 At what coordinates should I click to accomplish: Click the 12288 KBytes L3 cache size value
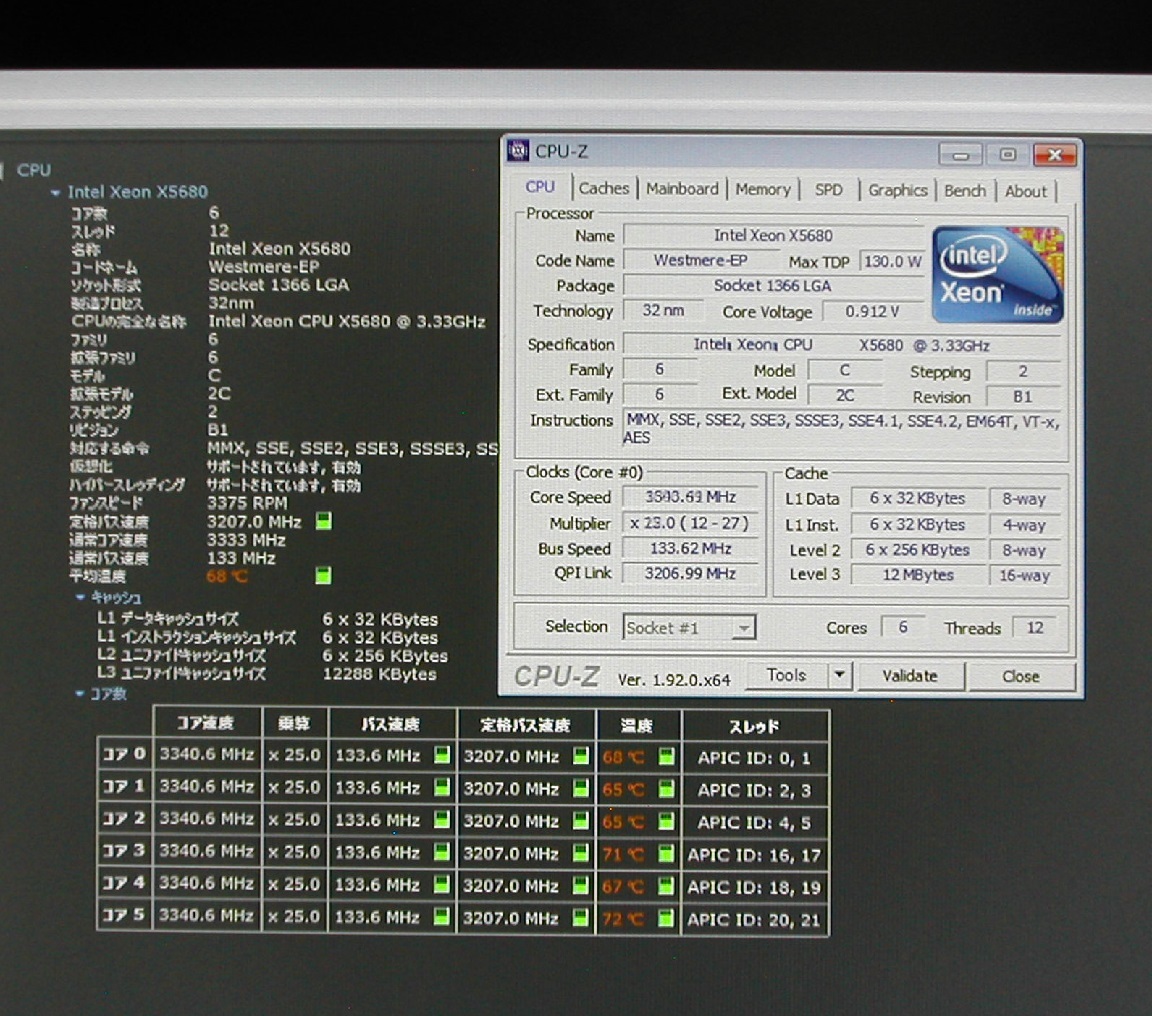click(379, 674)
